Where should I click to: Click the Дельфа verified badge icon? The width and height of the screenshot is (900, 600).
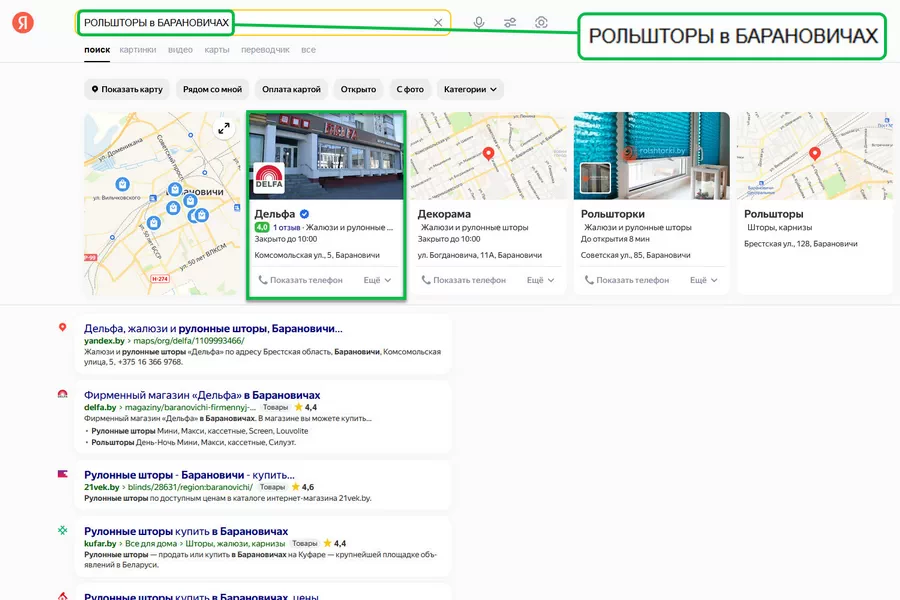305,214
